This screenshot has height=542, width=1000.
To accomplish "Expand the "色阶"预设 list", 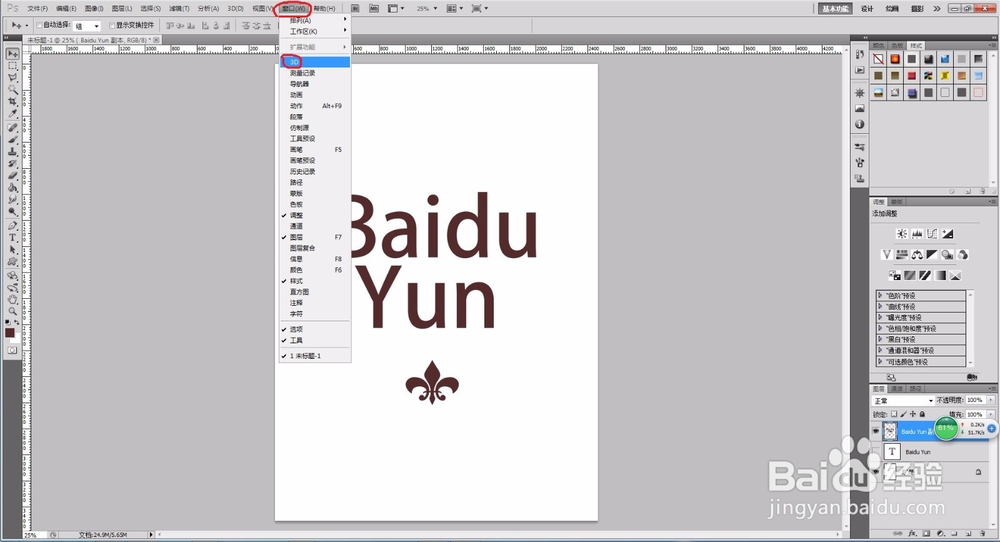I will tap(880, 295).
